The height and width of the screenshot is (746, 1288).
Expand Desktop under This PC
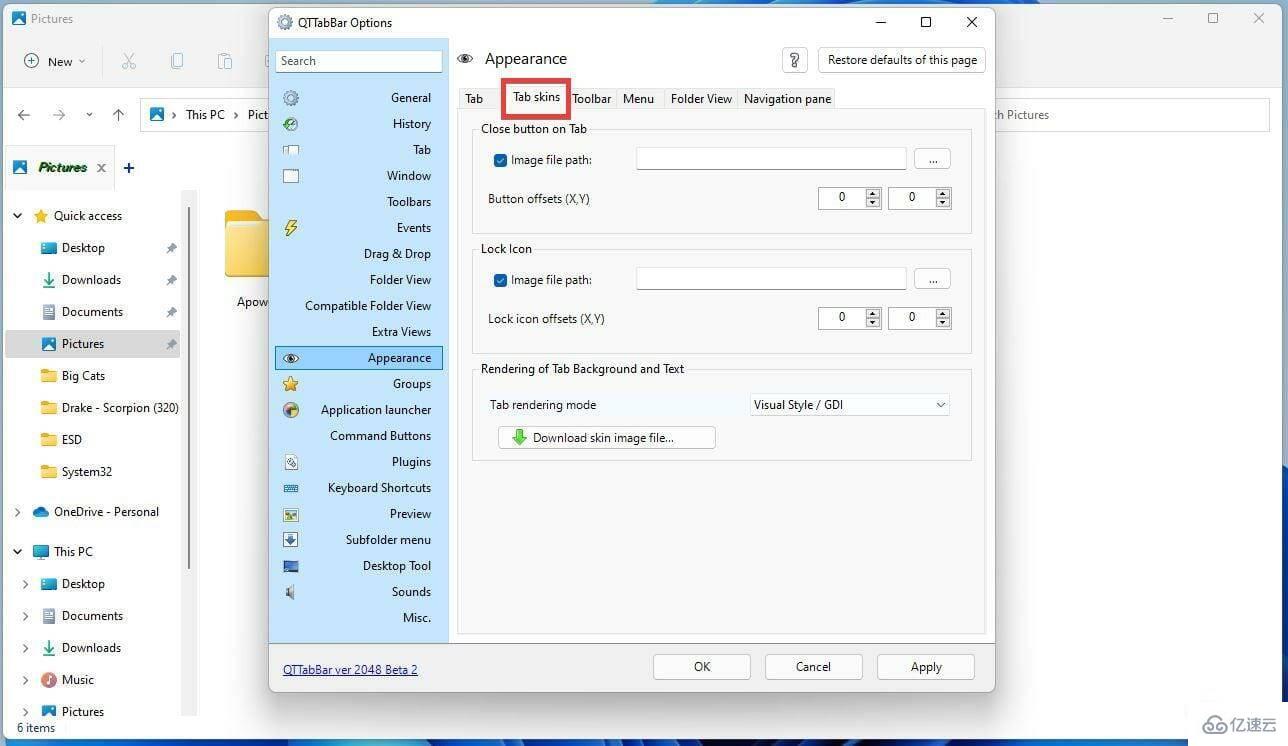click(26, 584)
